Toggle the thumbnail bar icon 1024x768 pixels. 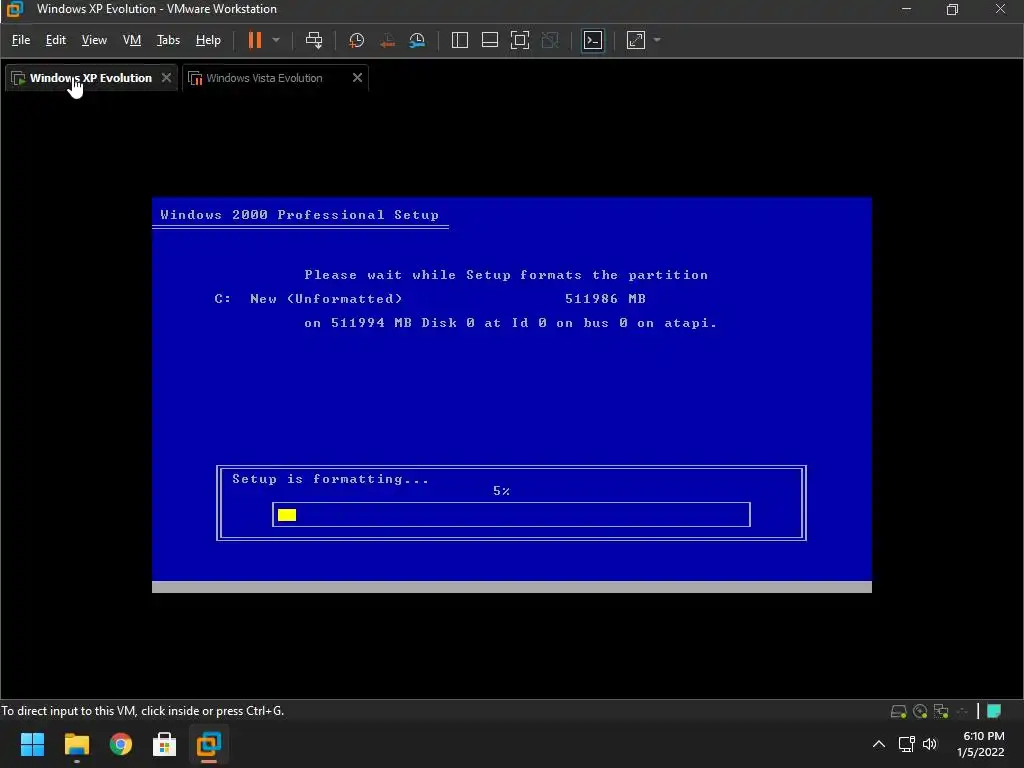click(490, 40)
